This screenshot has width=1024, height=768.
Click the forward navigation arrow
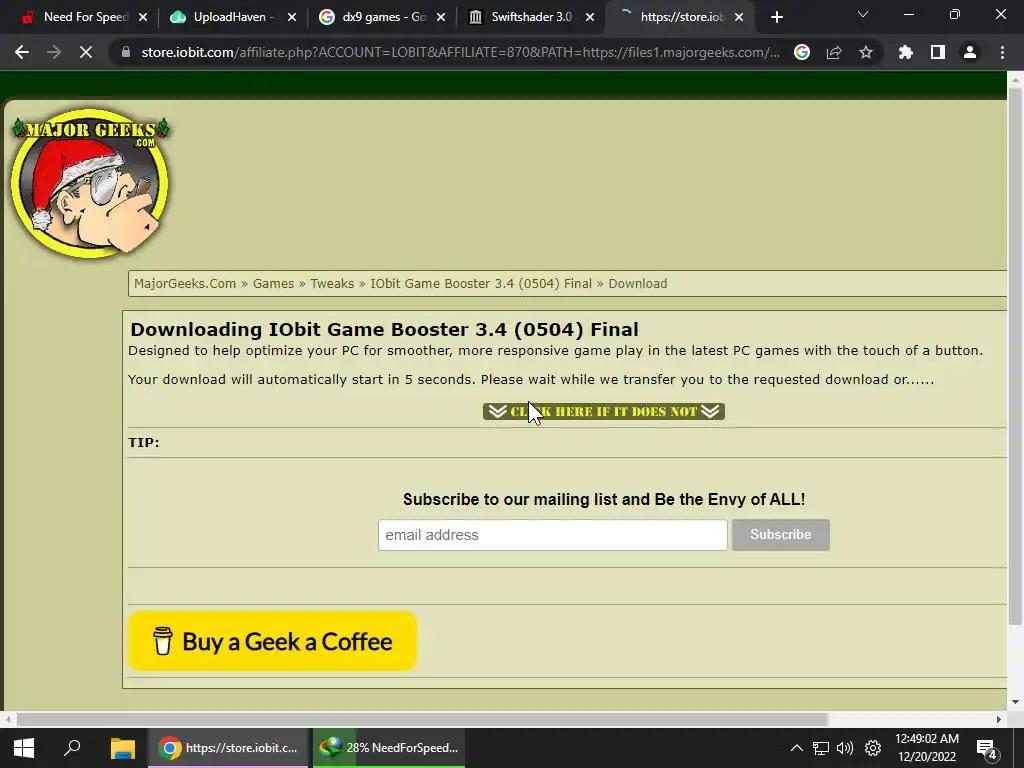[x=54, y=52]
